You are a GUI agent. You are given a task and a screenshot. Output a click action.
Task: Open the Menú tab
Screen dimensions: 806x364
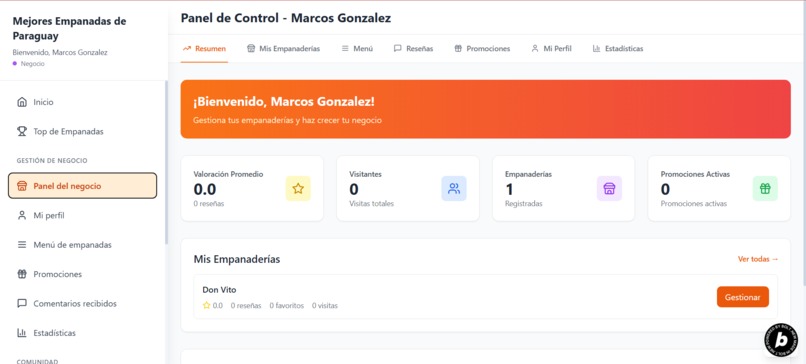357,49
